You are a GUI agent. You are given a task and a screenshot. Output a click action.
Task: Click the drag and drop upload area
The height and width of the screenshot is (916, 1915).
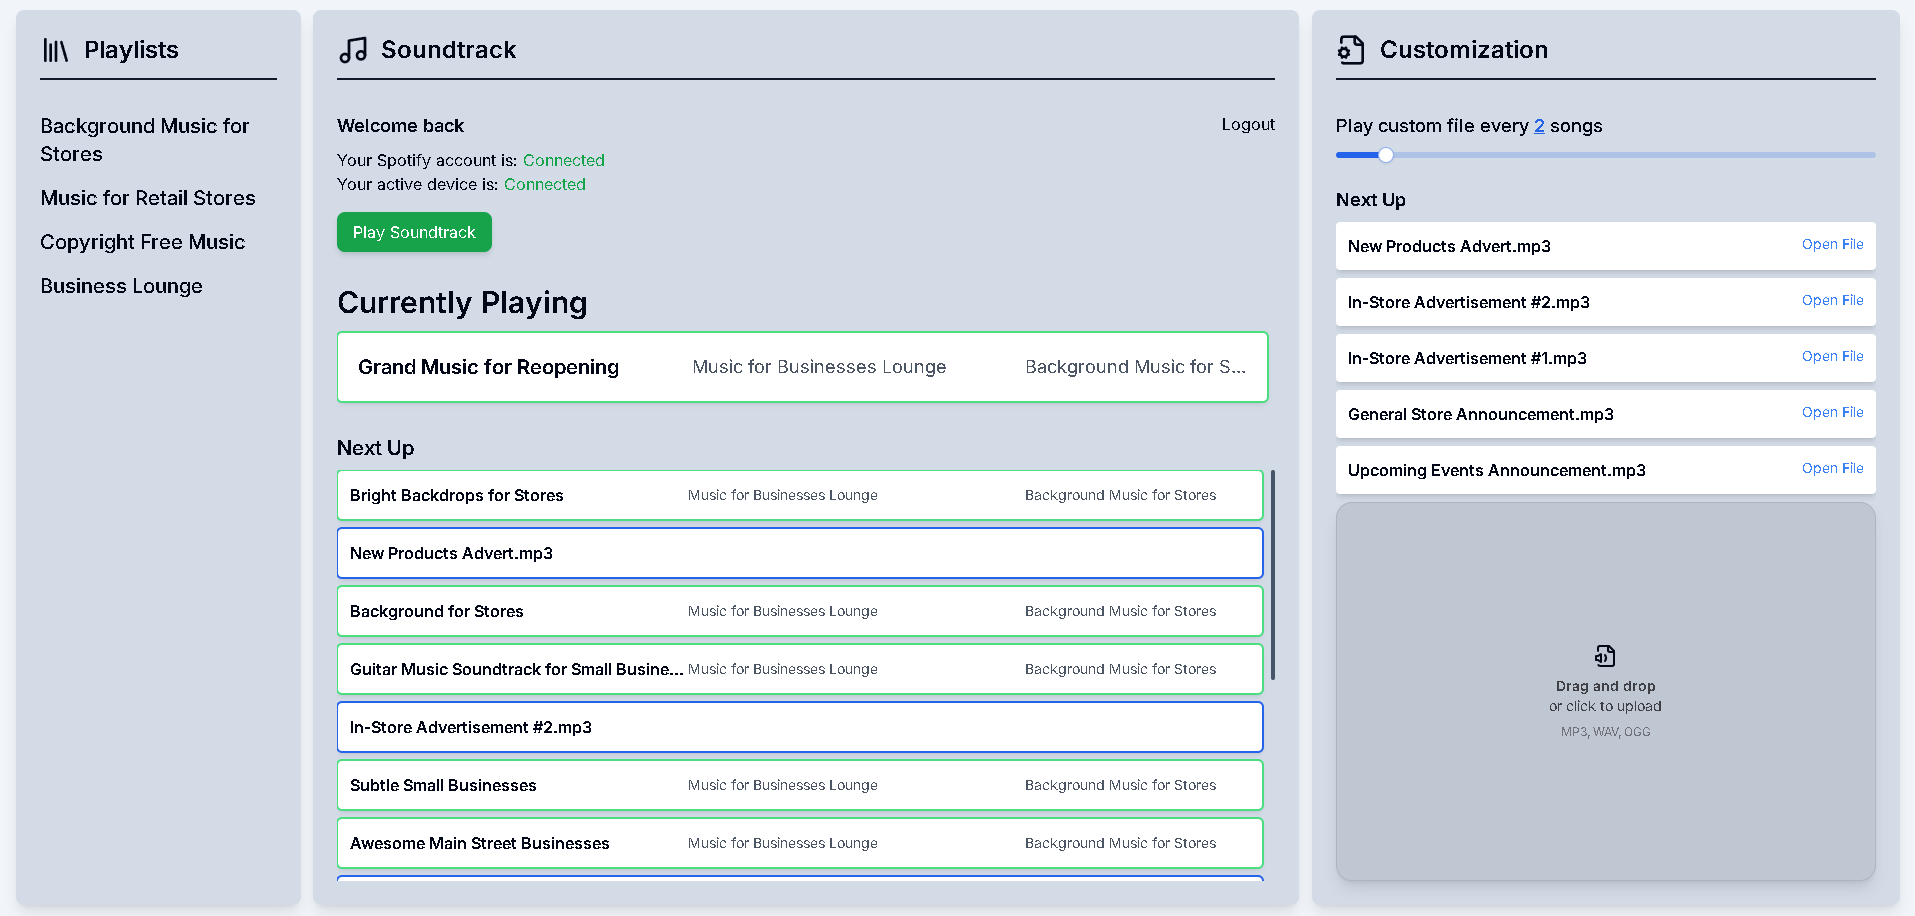coord(1605,691)
